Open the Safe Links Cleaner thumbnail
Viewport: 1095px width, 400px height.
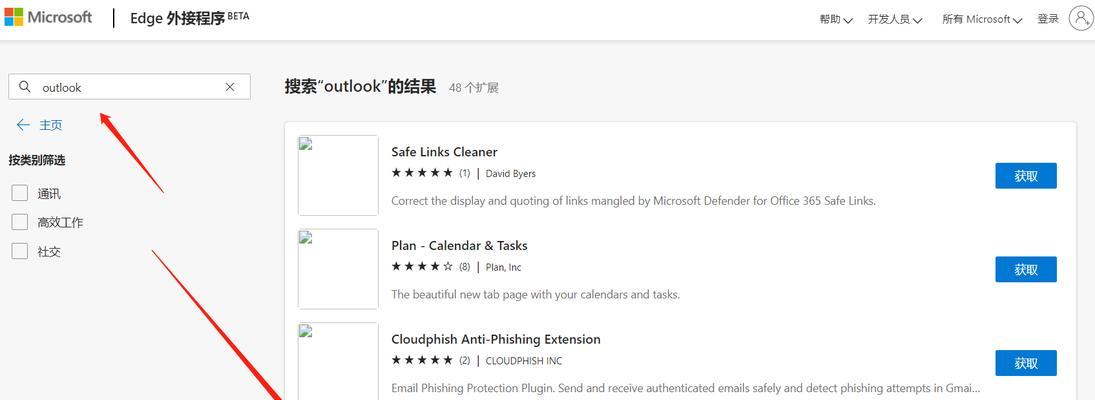pyautogui.click(x=338, y=175)
